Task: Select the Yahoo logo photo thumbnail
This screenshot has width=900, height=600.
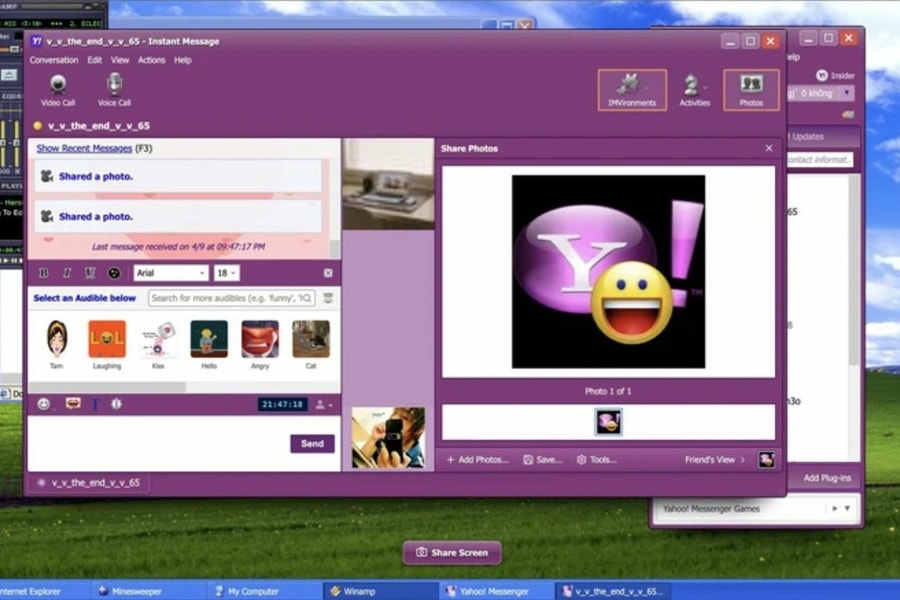Action: [x=608, y=422]
